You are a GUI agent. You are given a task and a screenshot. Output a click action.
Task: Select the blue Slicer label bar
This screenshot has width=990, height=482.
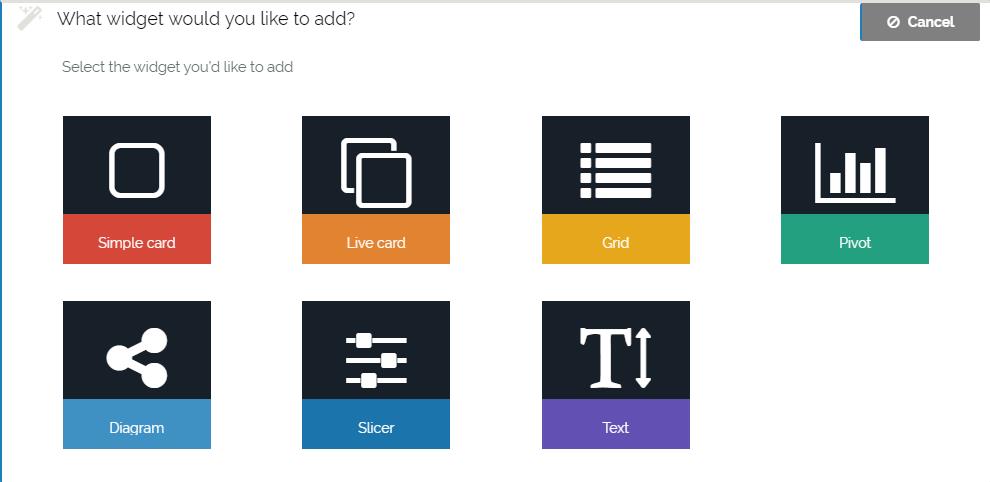coord(376,427)
